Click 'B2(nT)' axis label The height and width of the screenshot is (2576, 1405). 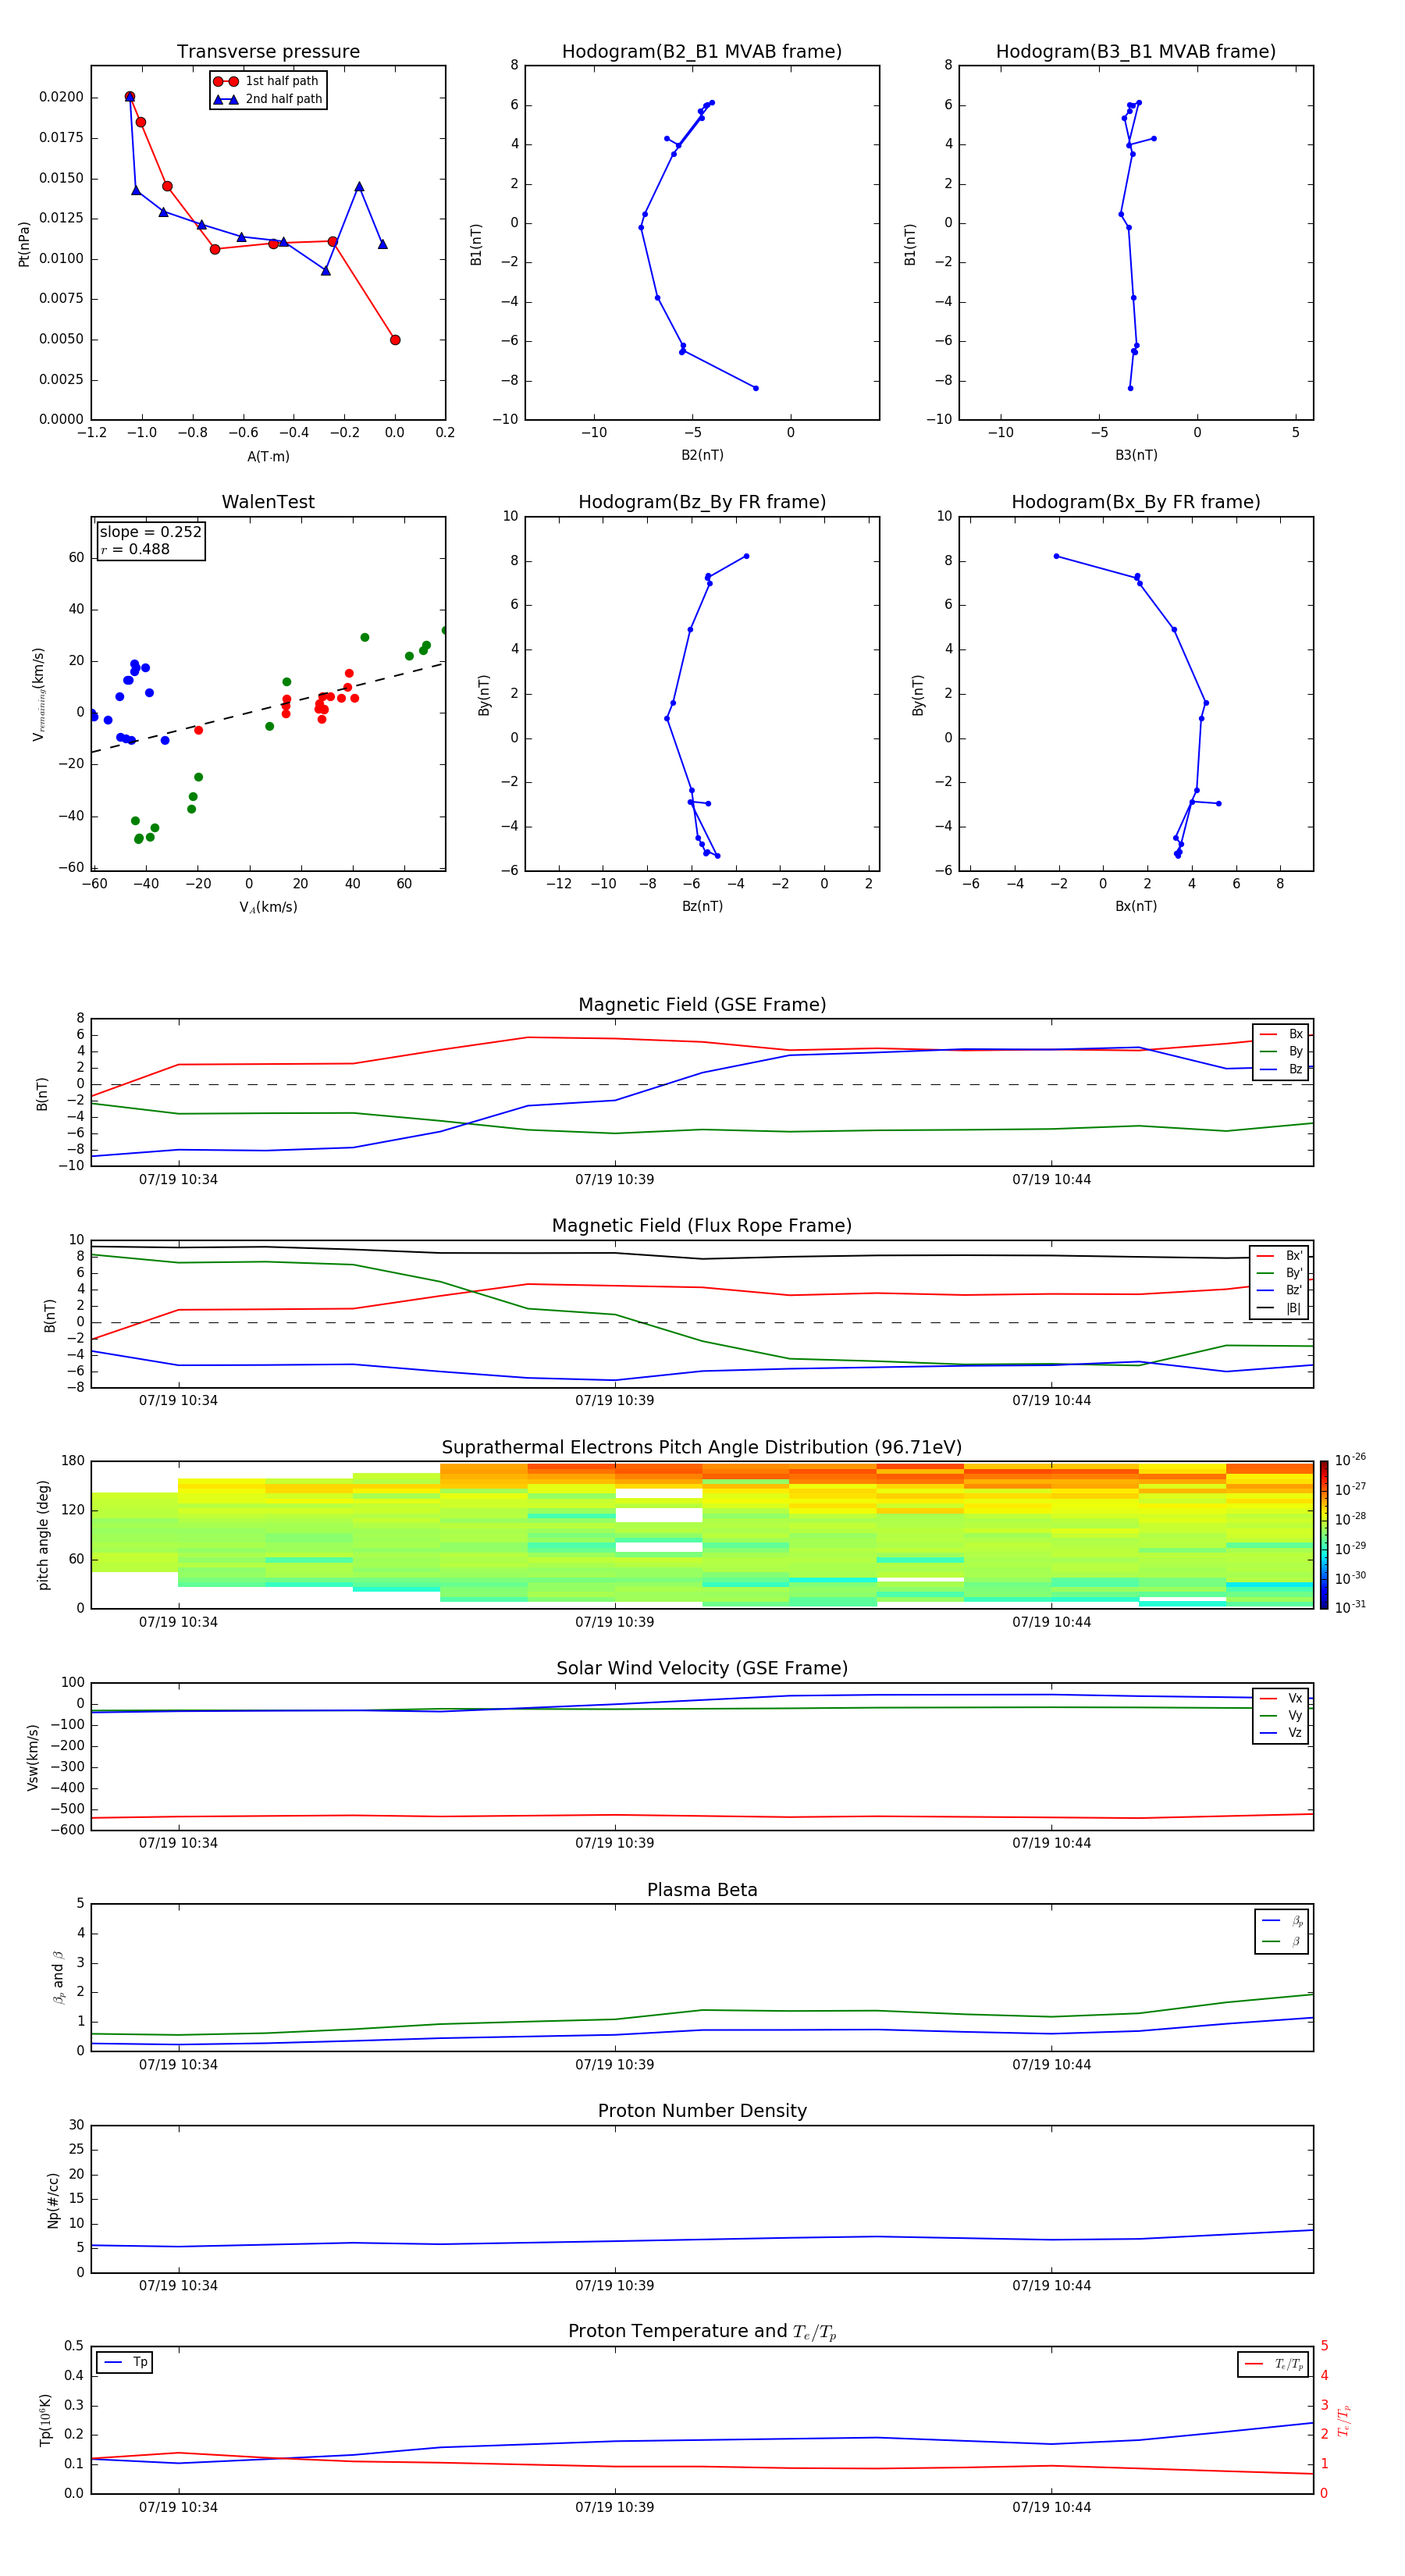[x=702, y=455]
